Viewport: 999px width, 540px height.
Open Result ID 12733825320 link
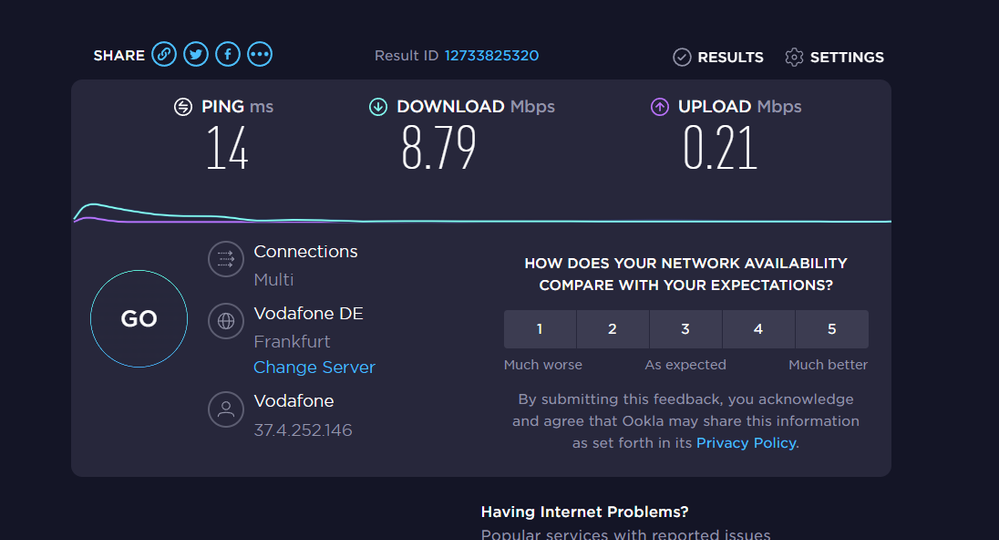point(492,56)
